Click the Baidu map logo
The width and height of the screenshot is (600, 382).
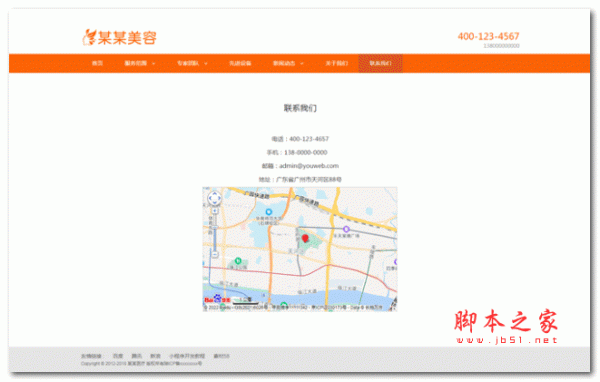[217, 300]
